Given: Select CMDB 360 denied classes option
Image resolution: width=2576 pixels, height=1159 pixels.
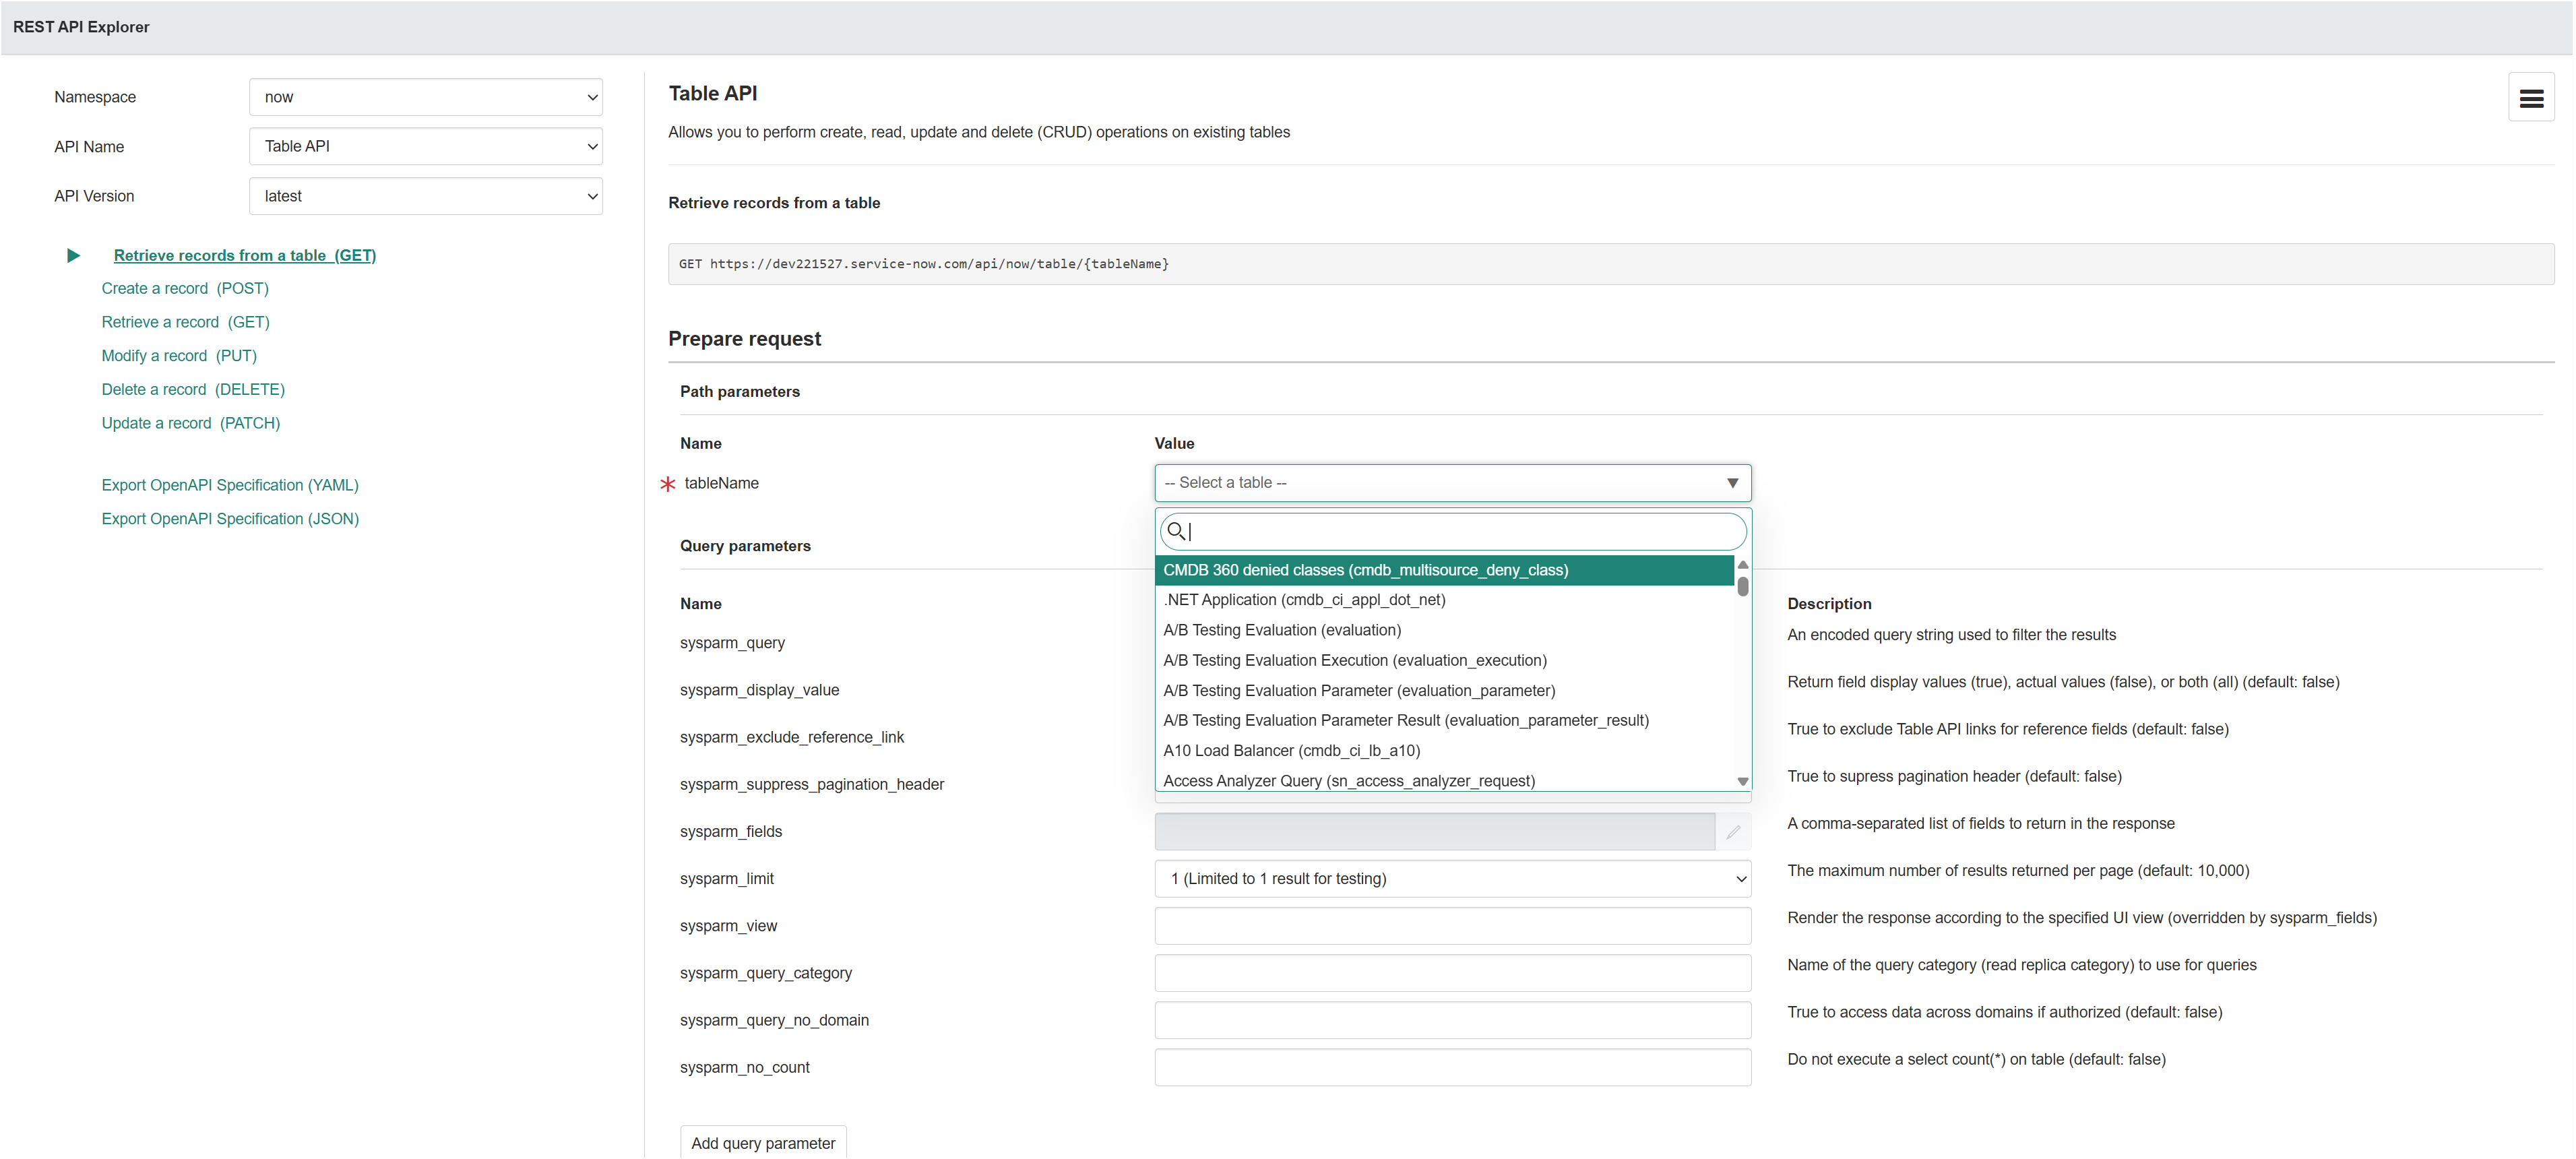Looking at the screenshot, I should pyautogui.click(x=1365, y=570).
